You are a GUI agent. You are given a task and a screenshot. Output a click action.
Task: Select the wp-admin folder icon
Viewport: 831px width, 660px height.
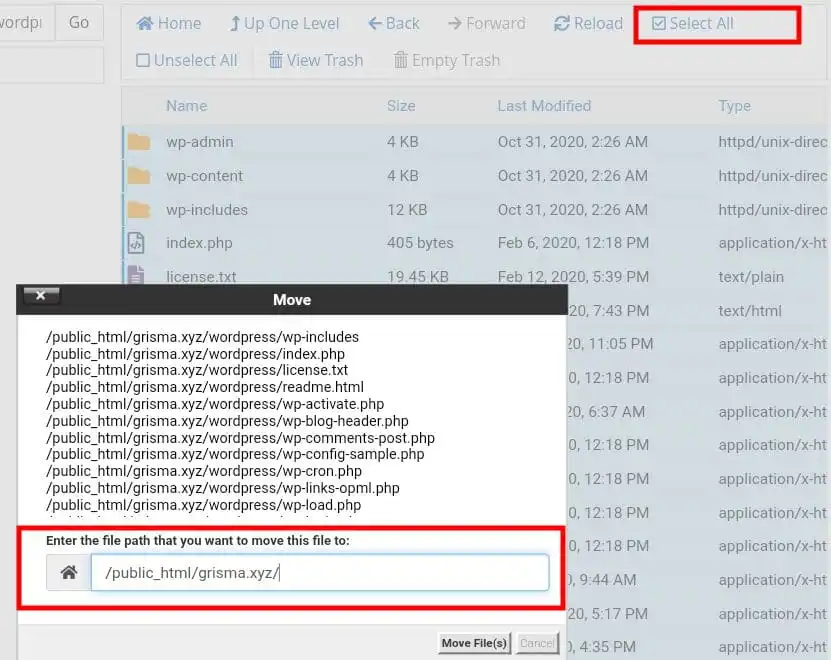pos(139,142)
